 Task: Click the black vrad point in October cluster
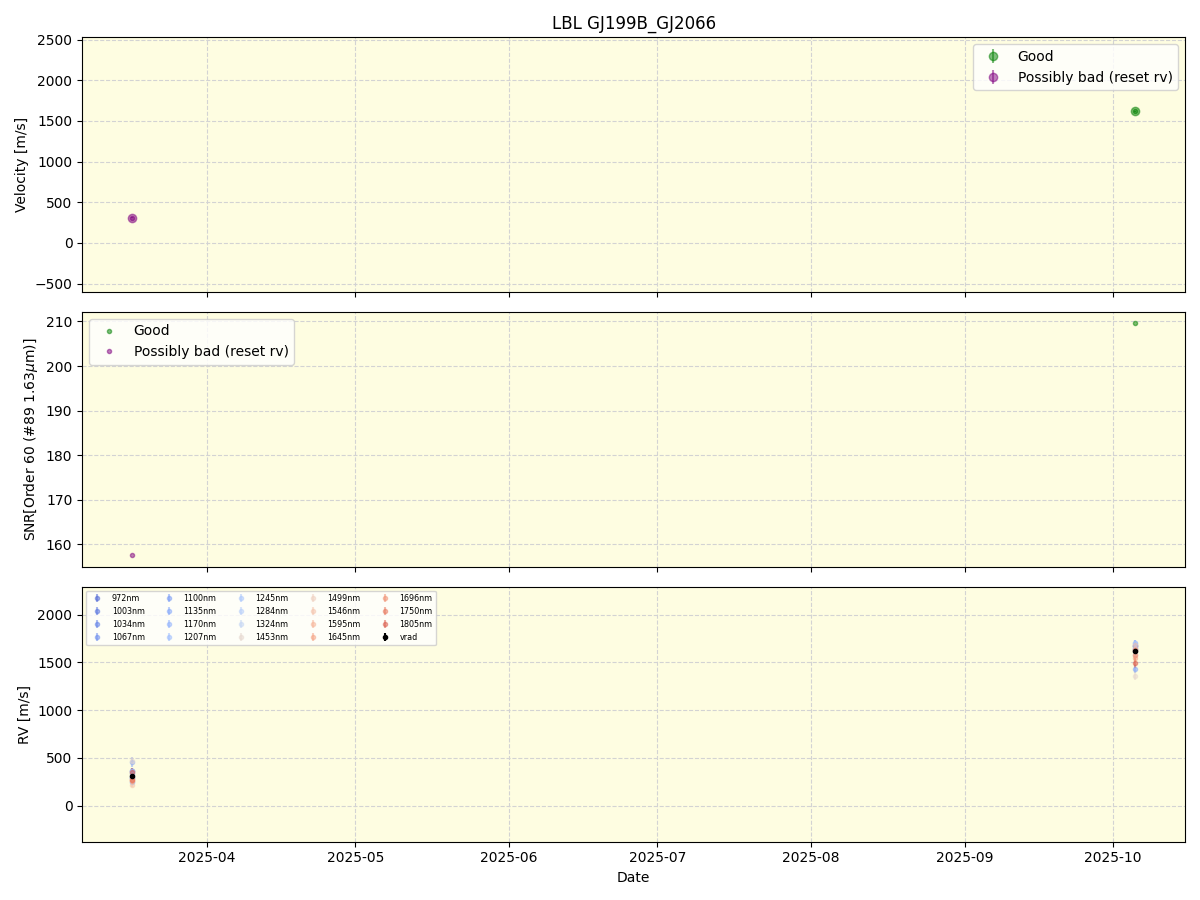[1135, 651]
